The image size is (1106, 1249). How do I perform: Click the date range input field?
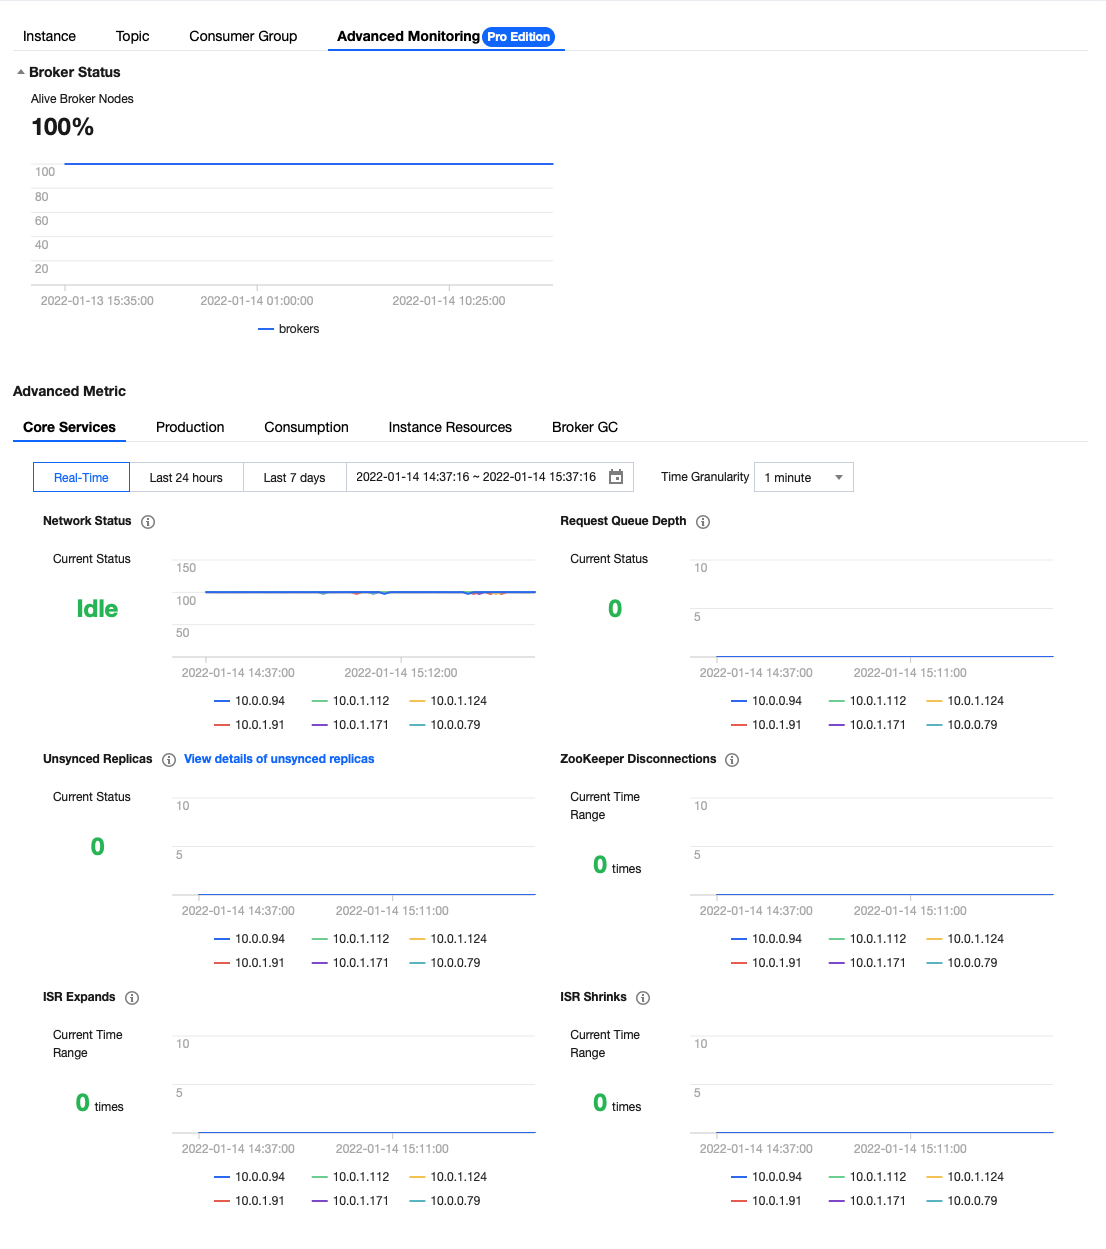(x=490, y=477)
